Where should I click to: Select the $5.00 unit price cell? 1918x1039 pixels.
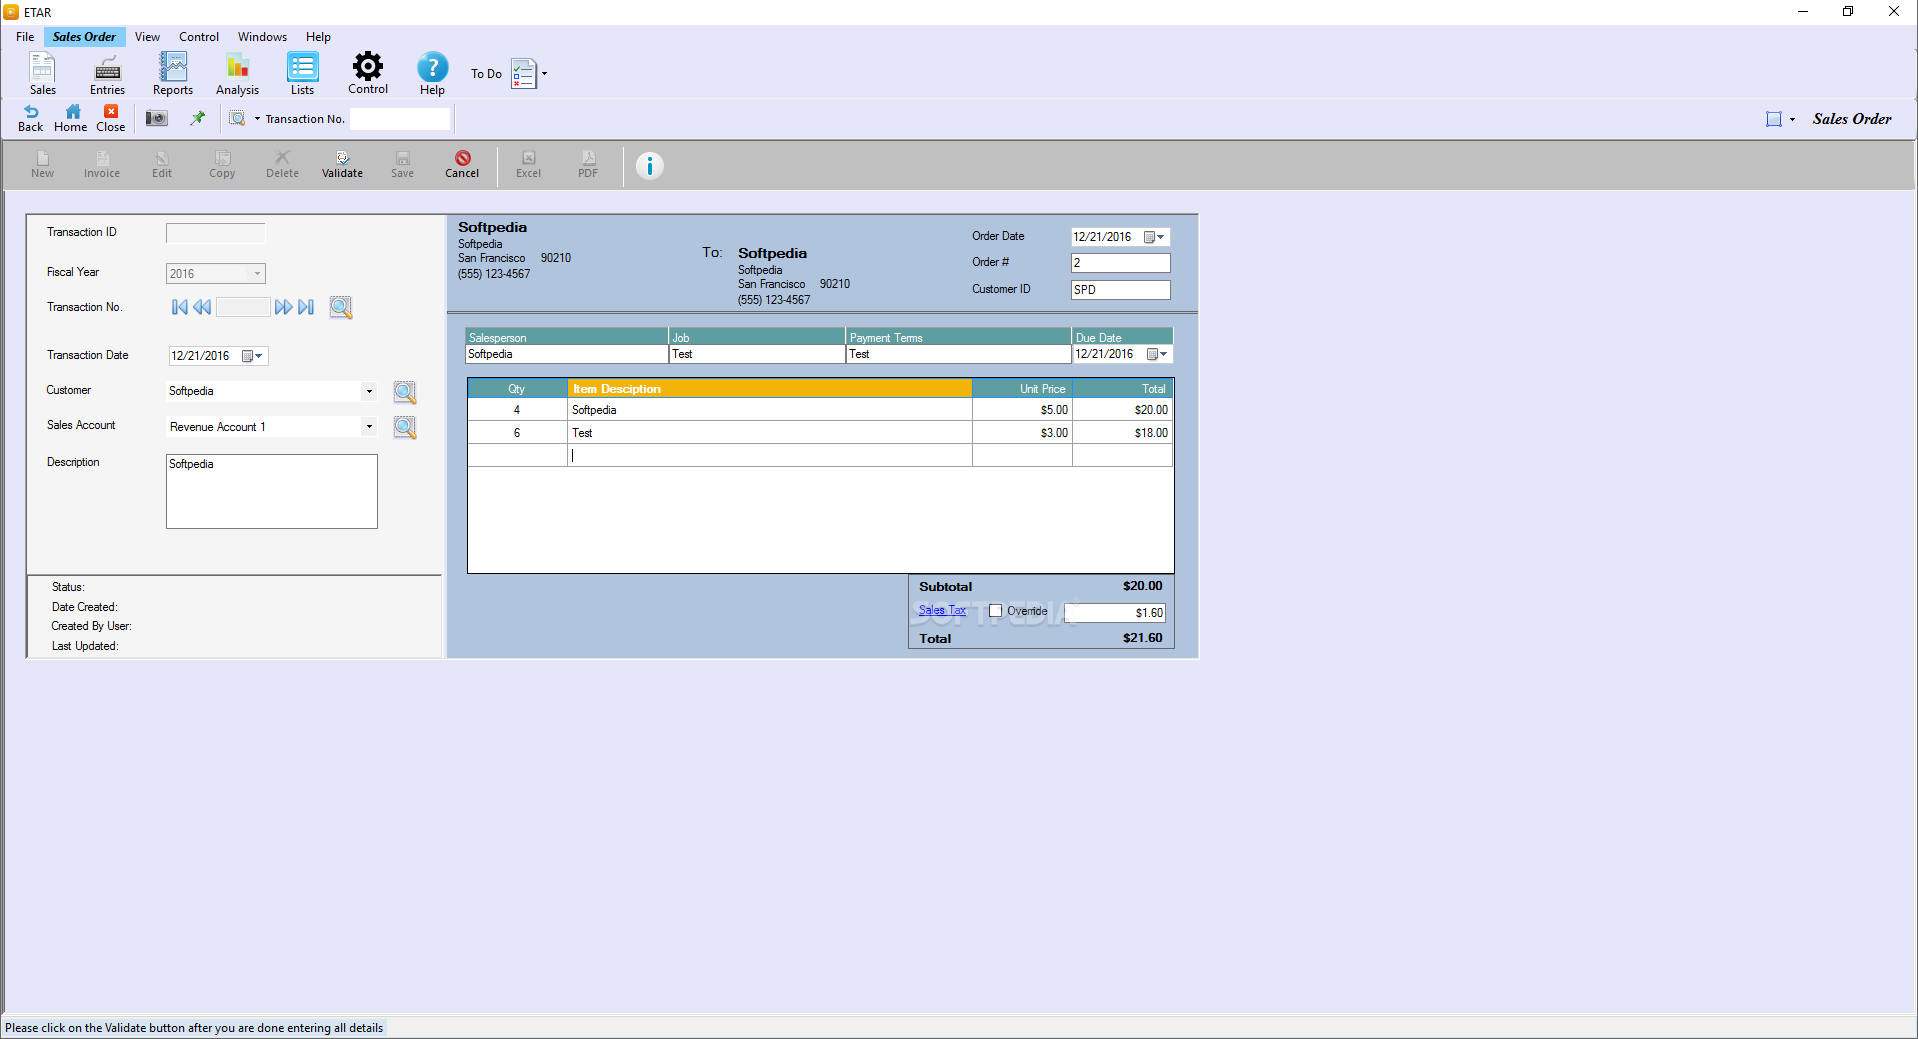click(x=1022, y=410)
